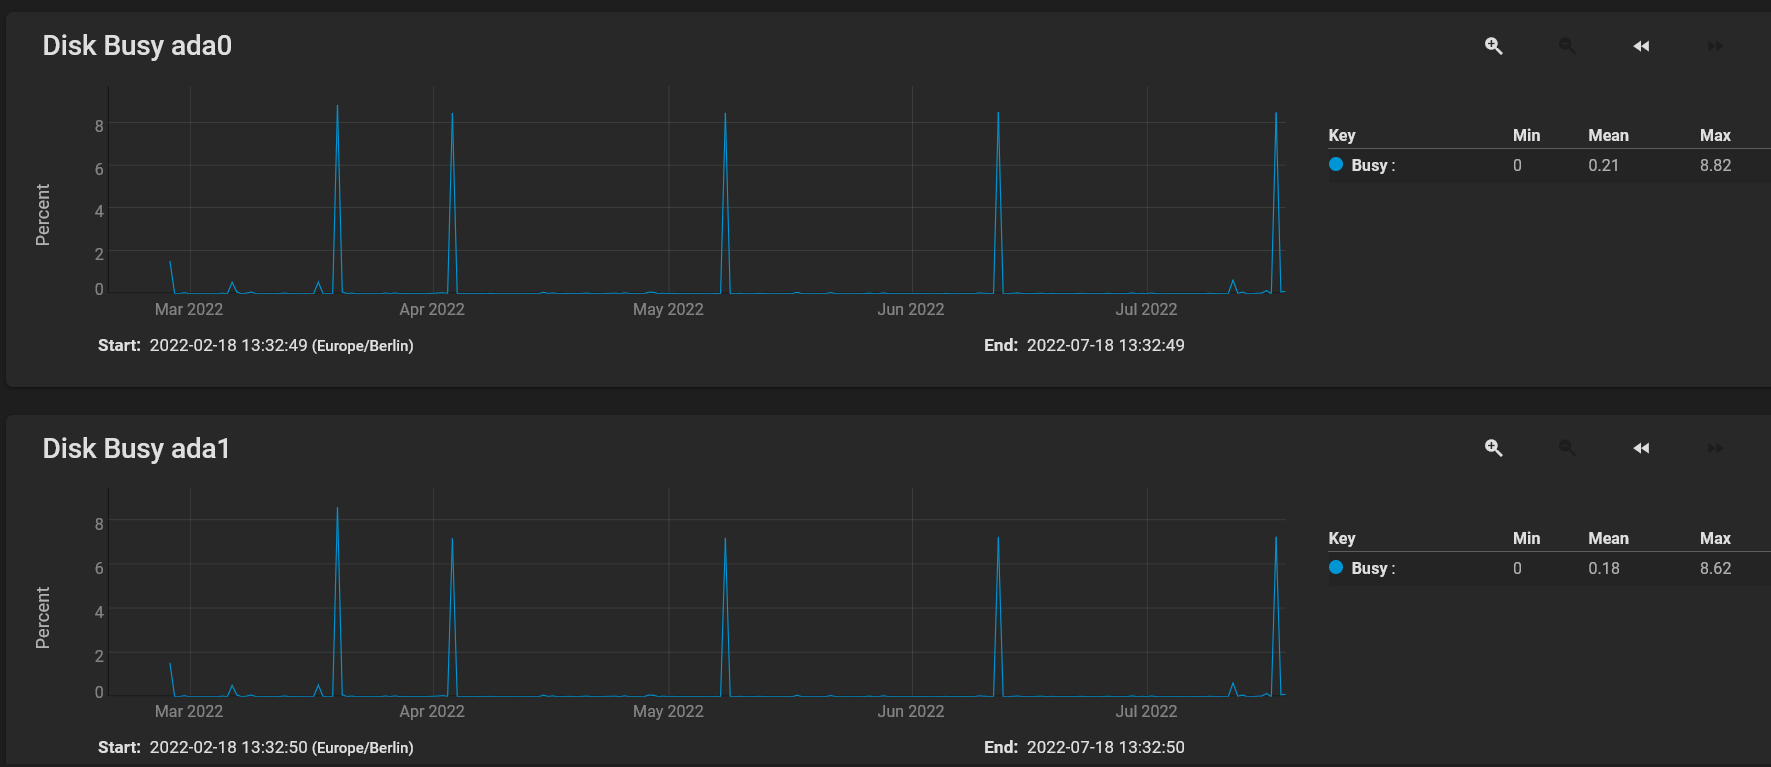
Task: Click the Jul 2022 label on ada1 chart
Action: click(x=1146, y=711)
